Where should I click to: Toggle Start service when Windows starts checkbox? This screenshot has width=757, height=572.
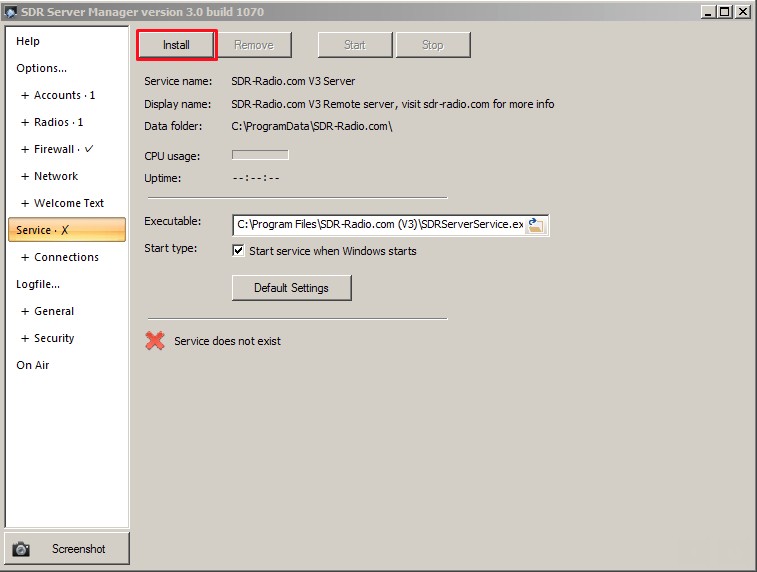pos(238,251)
